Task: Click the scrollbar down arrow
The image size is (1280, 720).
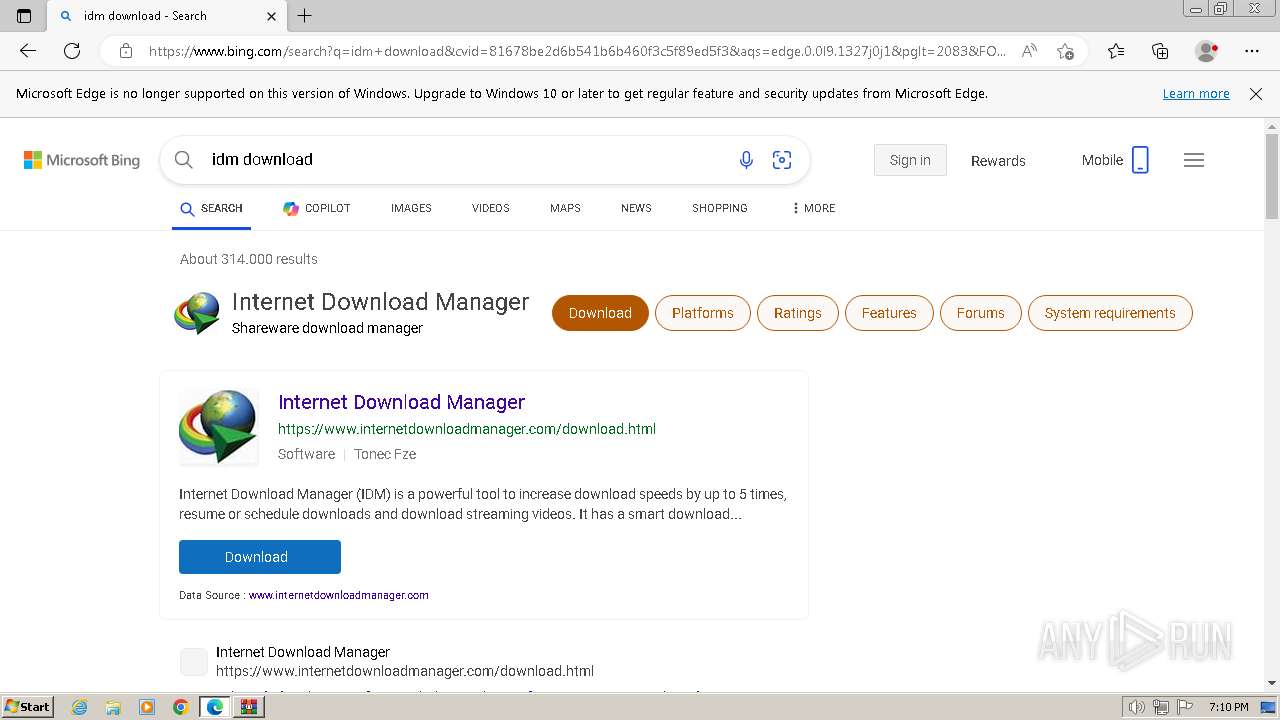Action: coord(1272,683)
